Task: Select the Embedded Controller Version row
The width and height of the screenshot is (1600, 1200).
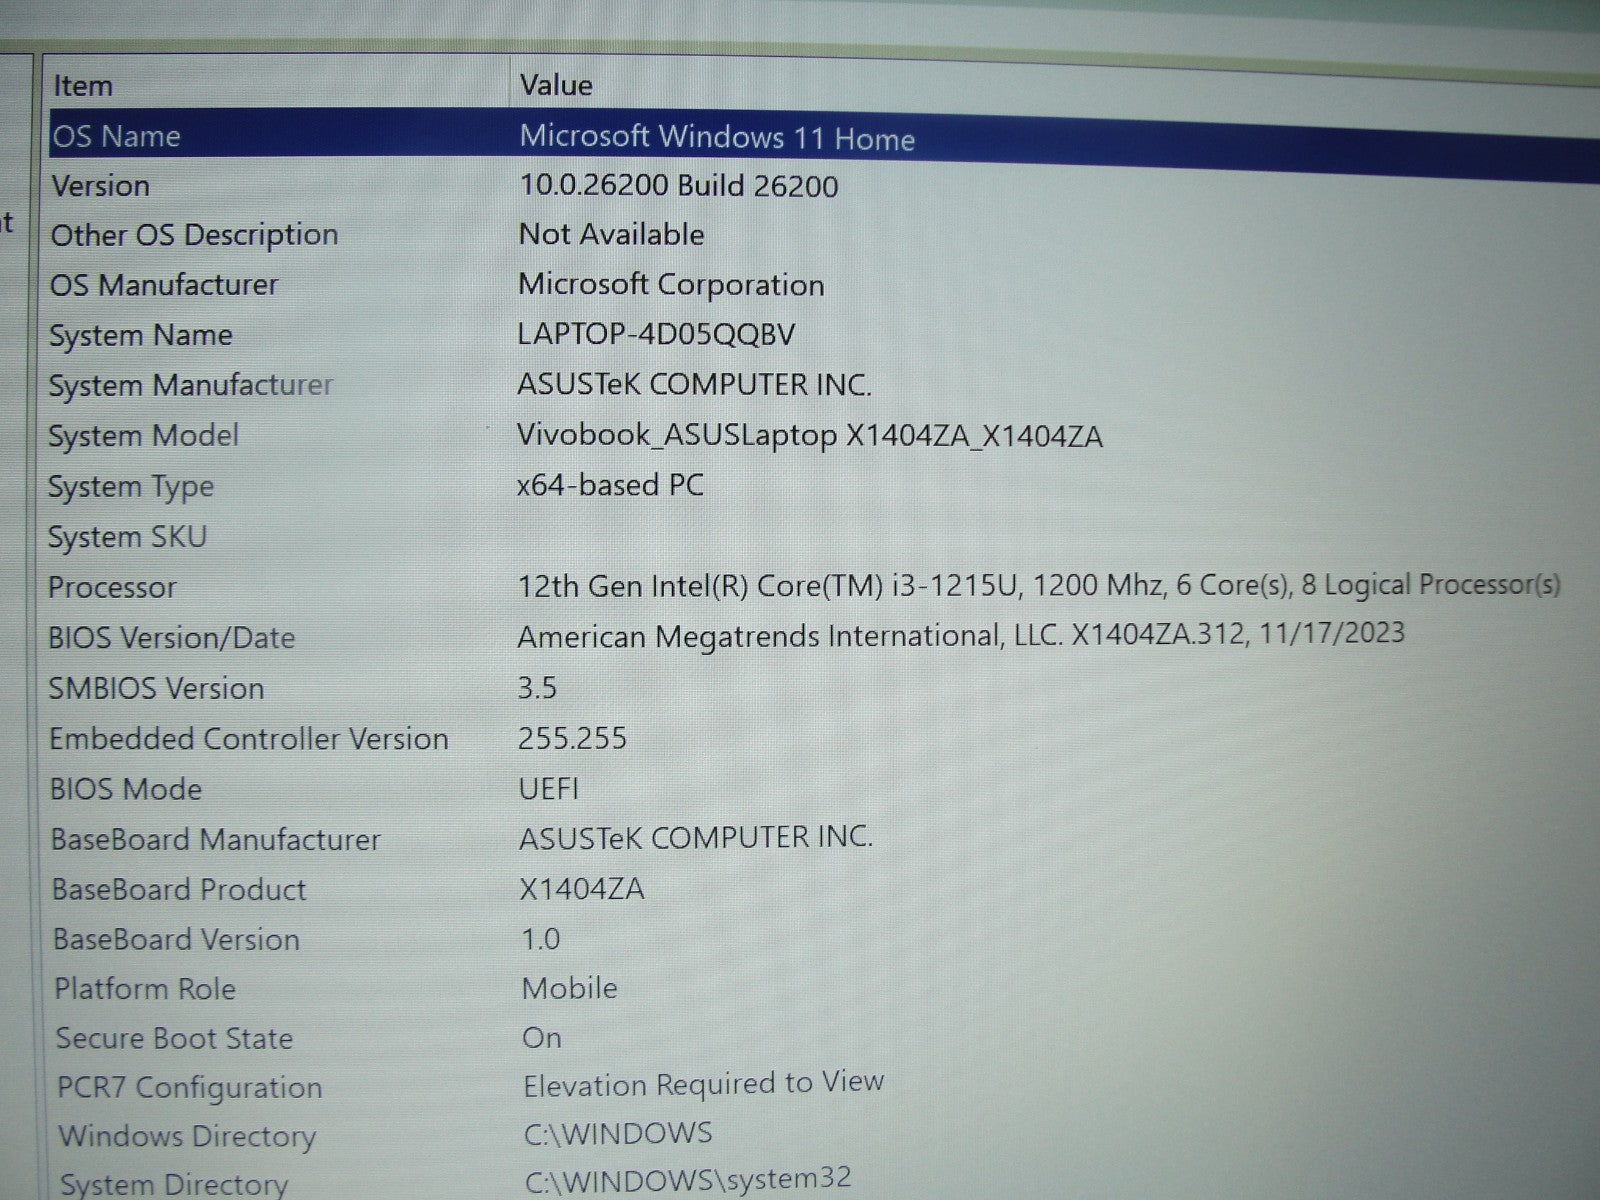Action: pyautogui.click(x=249, y=739)
